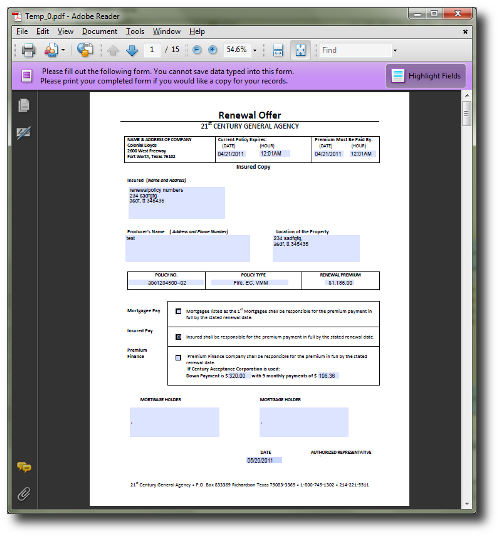The width and height of the screenshot is (500, 537).
Task: Click the Adobe Reader title bar PDF icon
Action: click(x=17, y=16)
